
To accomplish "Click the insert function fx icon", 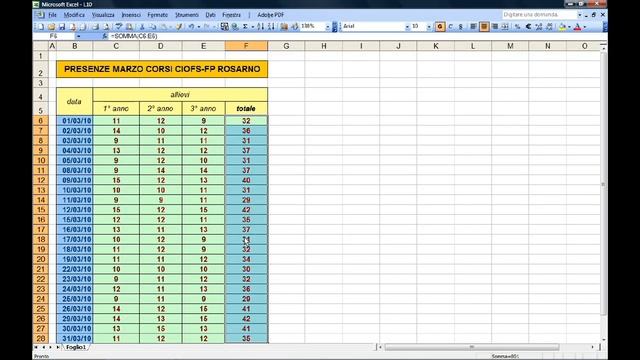I will 105,36.
